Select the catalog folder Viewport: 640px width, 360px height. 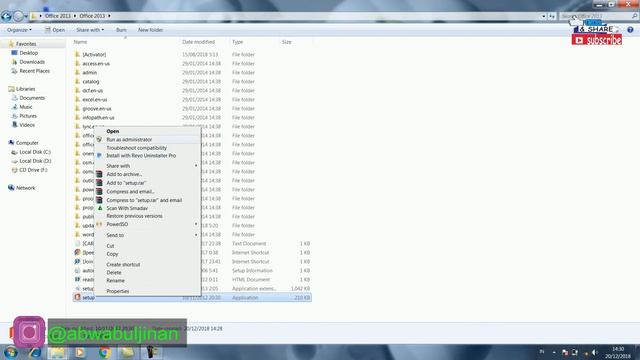[91, 81]
